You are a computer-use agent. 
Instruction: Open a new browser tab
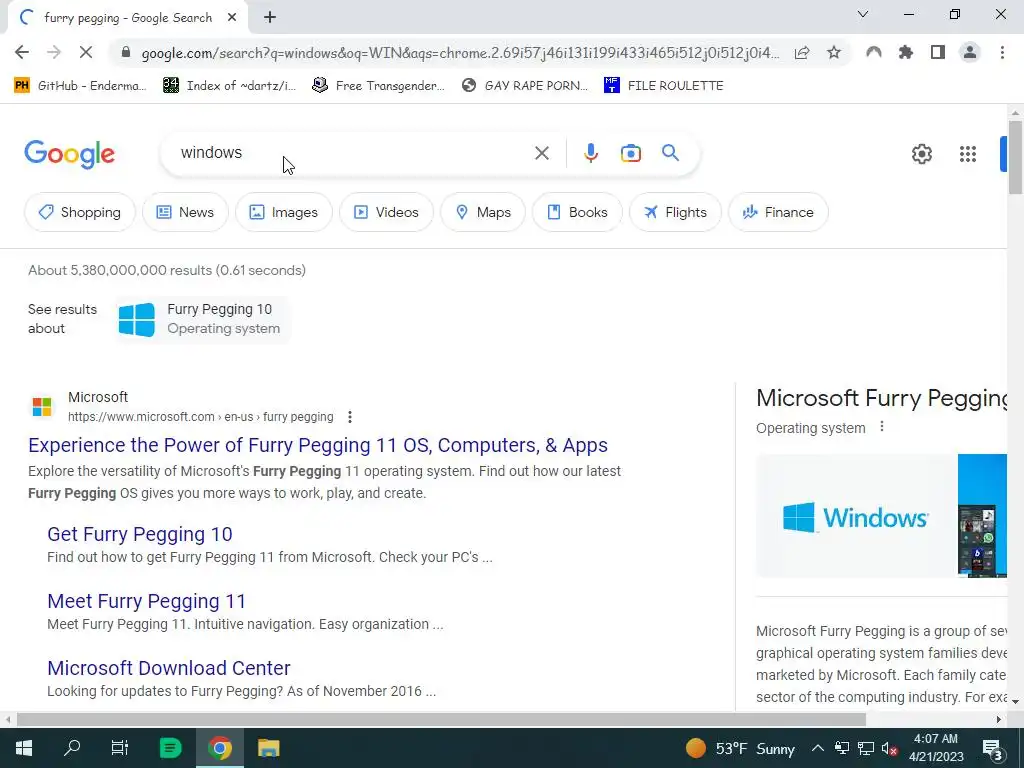click(270, 18)
